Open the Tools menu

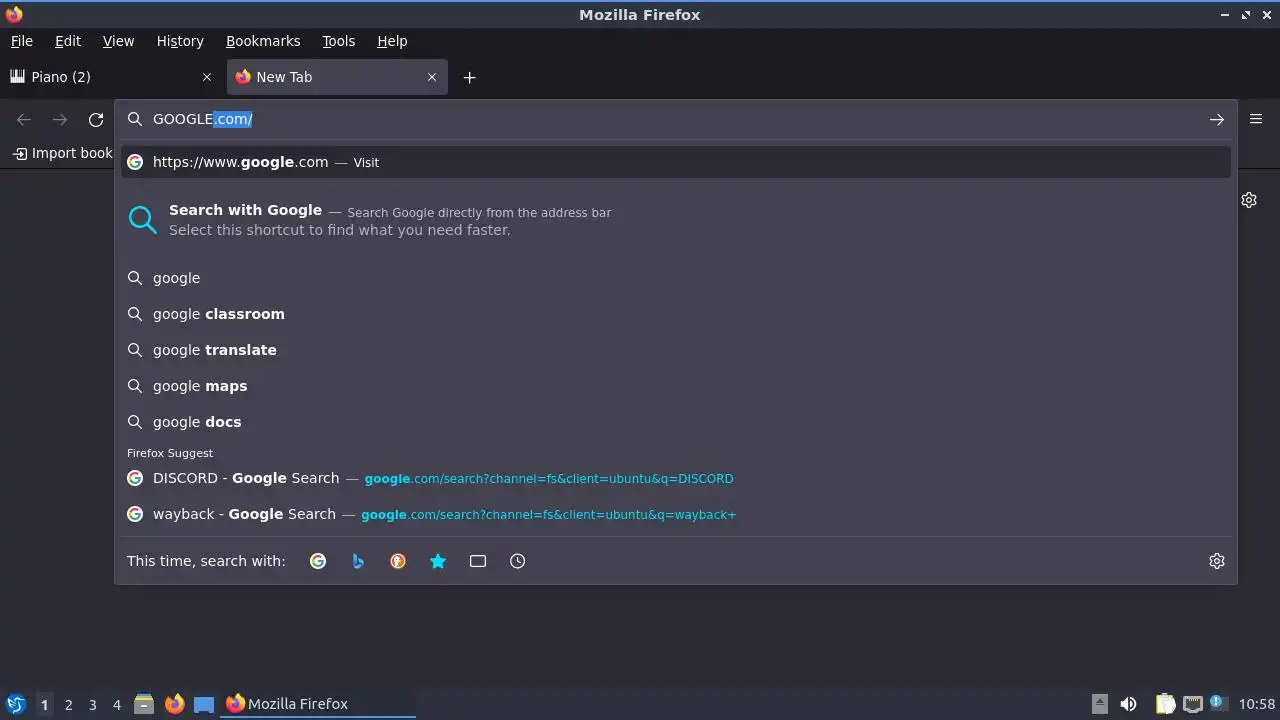click(x=338, y=41)
